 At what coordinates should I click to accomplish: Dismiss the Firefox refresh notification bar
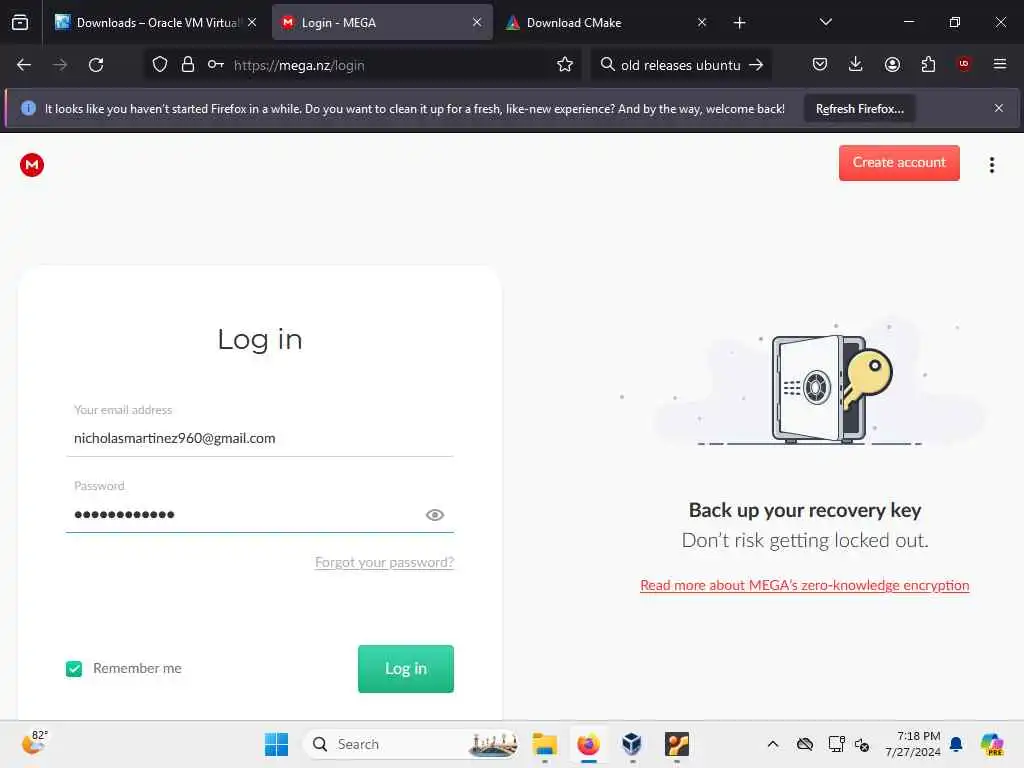coord(999,108)
